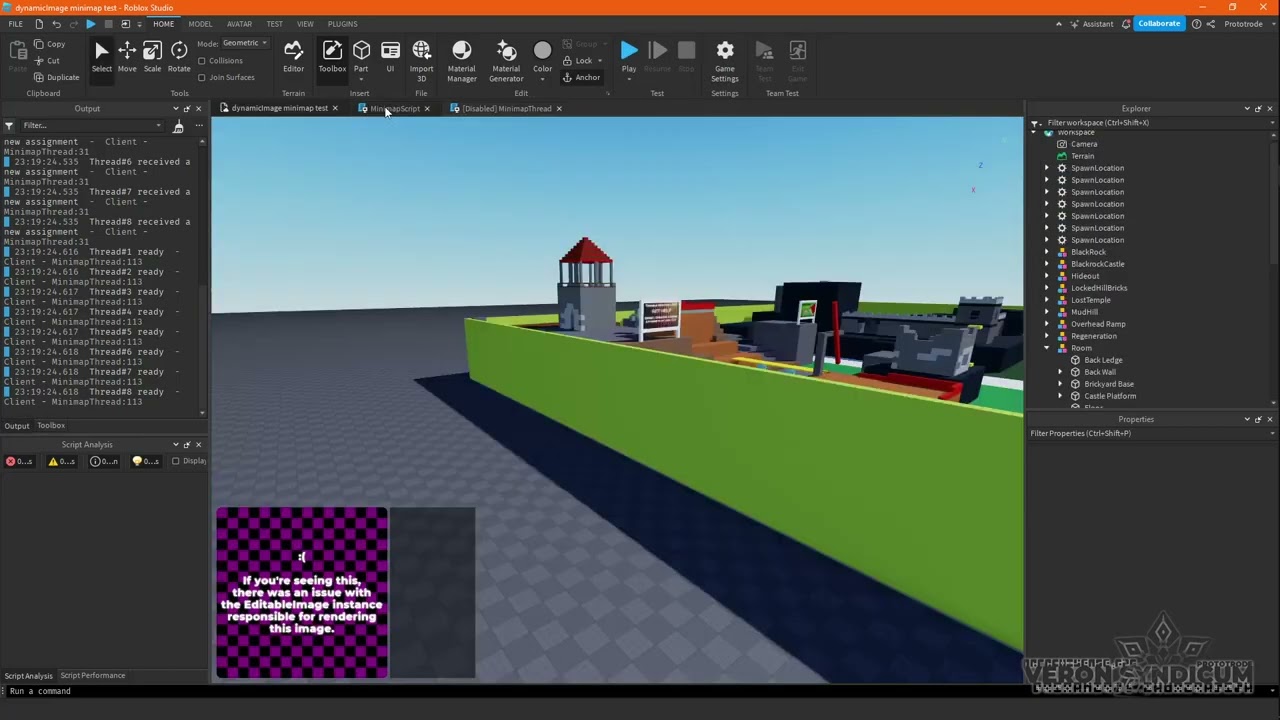Image resolution: width=1280 pixels, height=720 pixels.
Task: Expand the Back Wall part in Explorer
Action: click(x=1061, y=372)
